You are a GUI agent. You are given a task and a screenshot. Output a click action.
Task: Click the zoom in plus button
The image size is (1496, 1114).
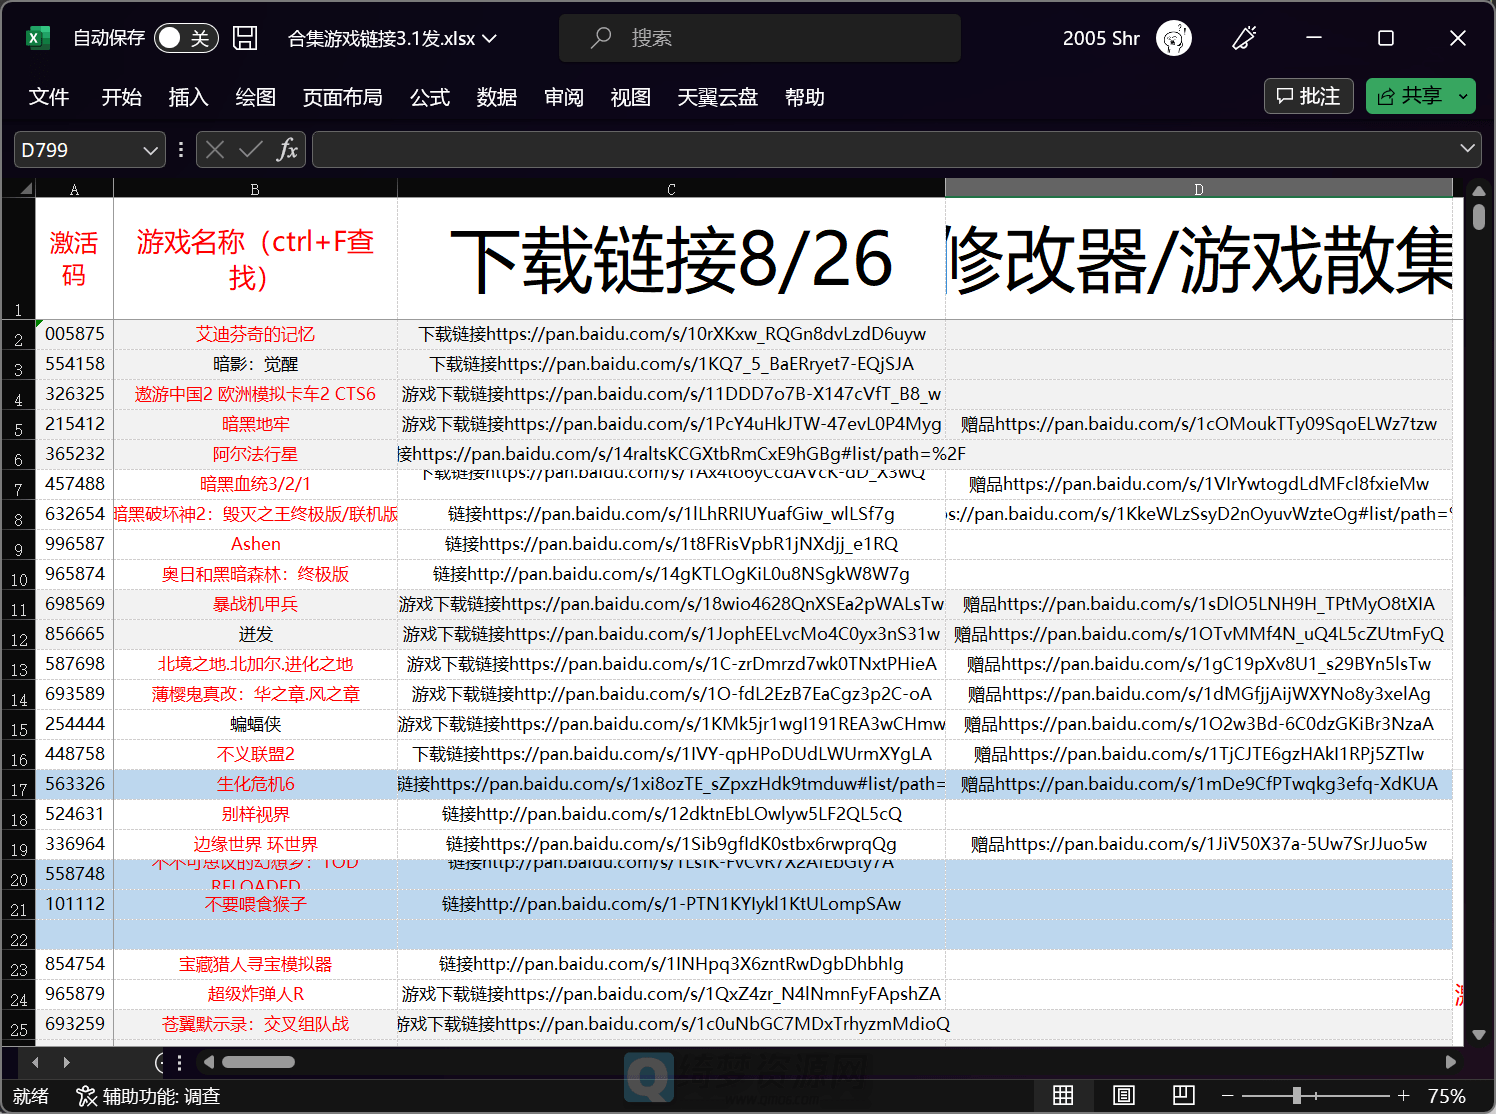coord(1404,1096)
